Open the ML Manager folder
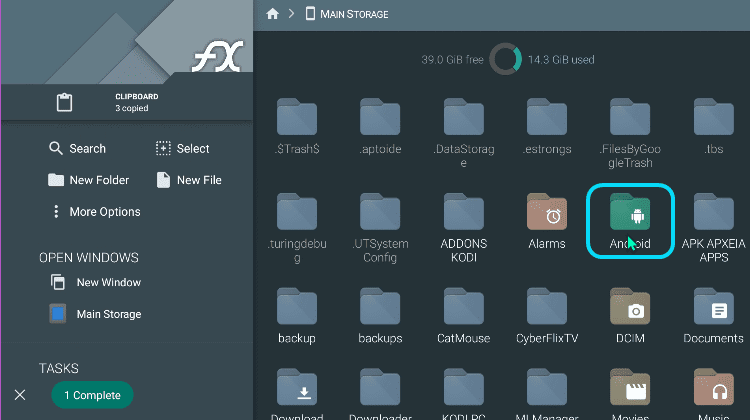750x420 pixels. tap(547, 394)
